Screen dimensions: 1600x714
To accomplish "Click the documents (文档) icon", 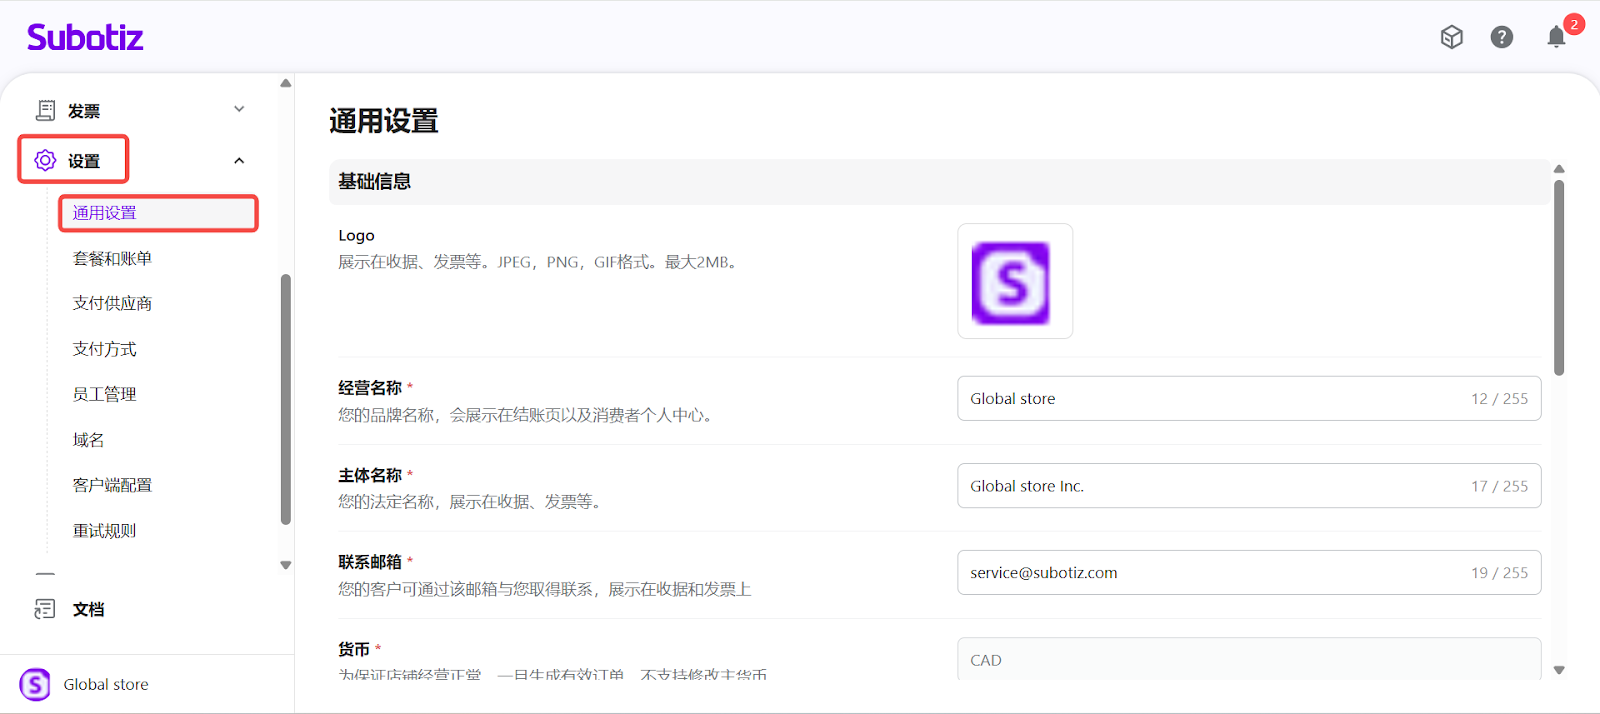I will pyautogui.click(x=45, y=609).
